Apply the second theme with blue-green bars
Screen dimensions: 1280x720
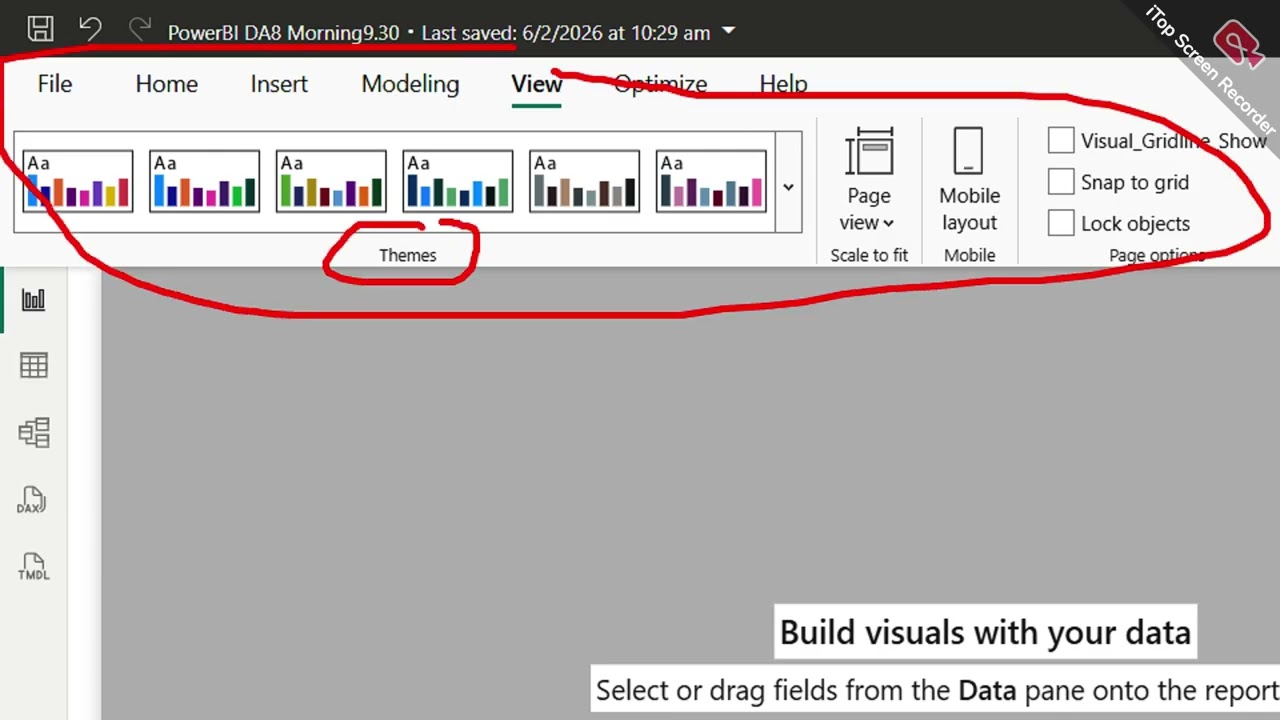point(204,181)
